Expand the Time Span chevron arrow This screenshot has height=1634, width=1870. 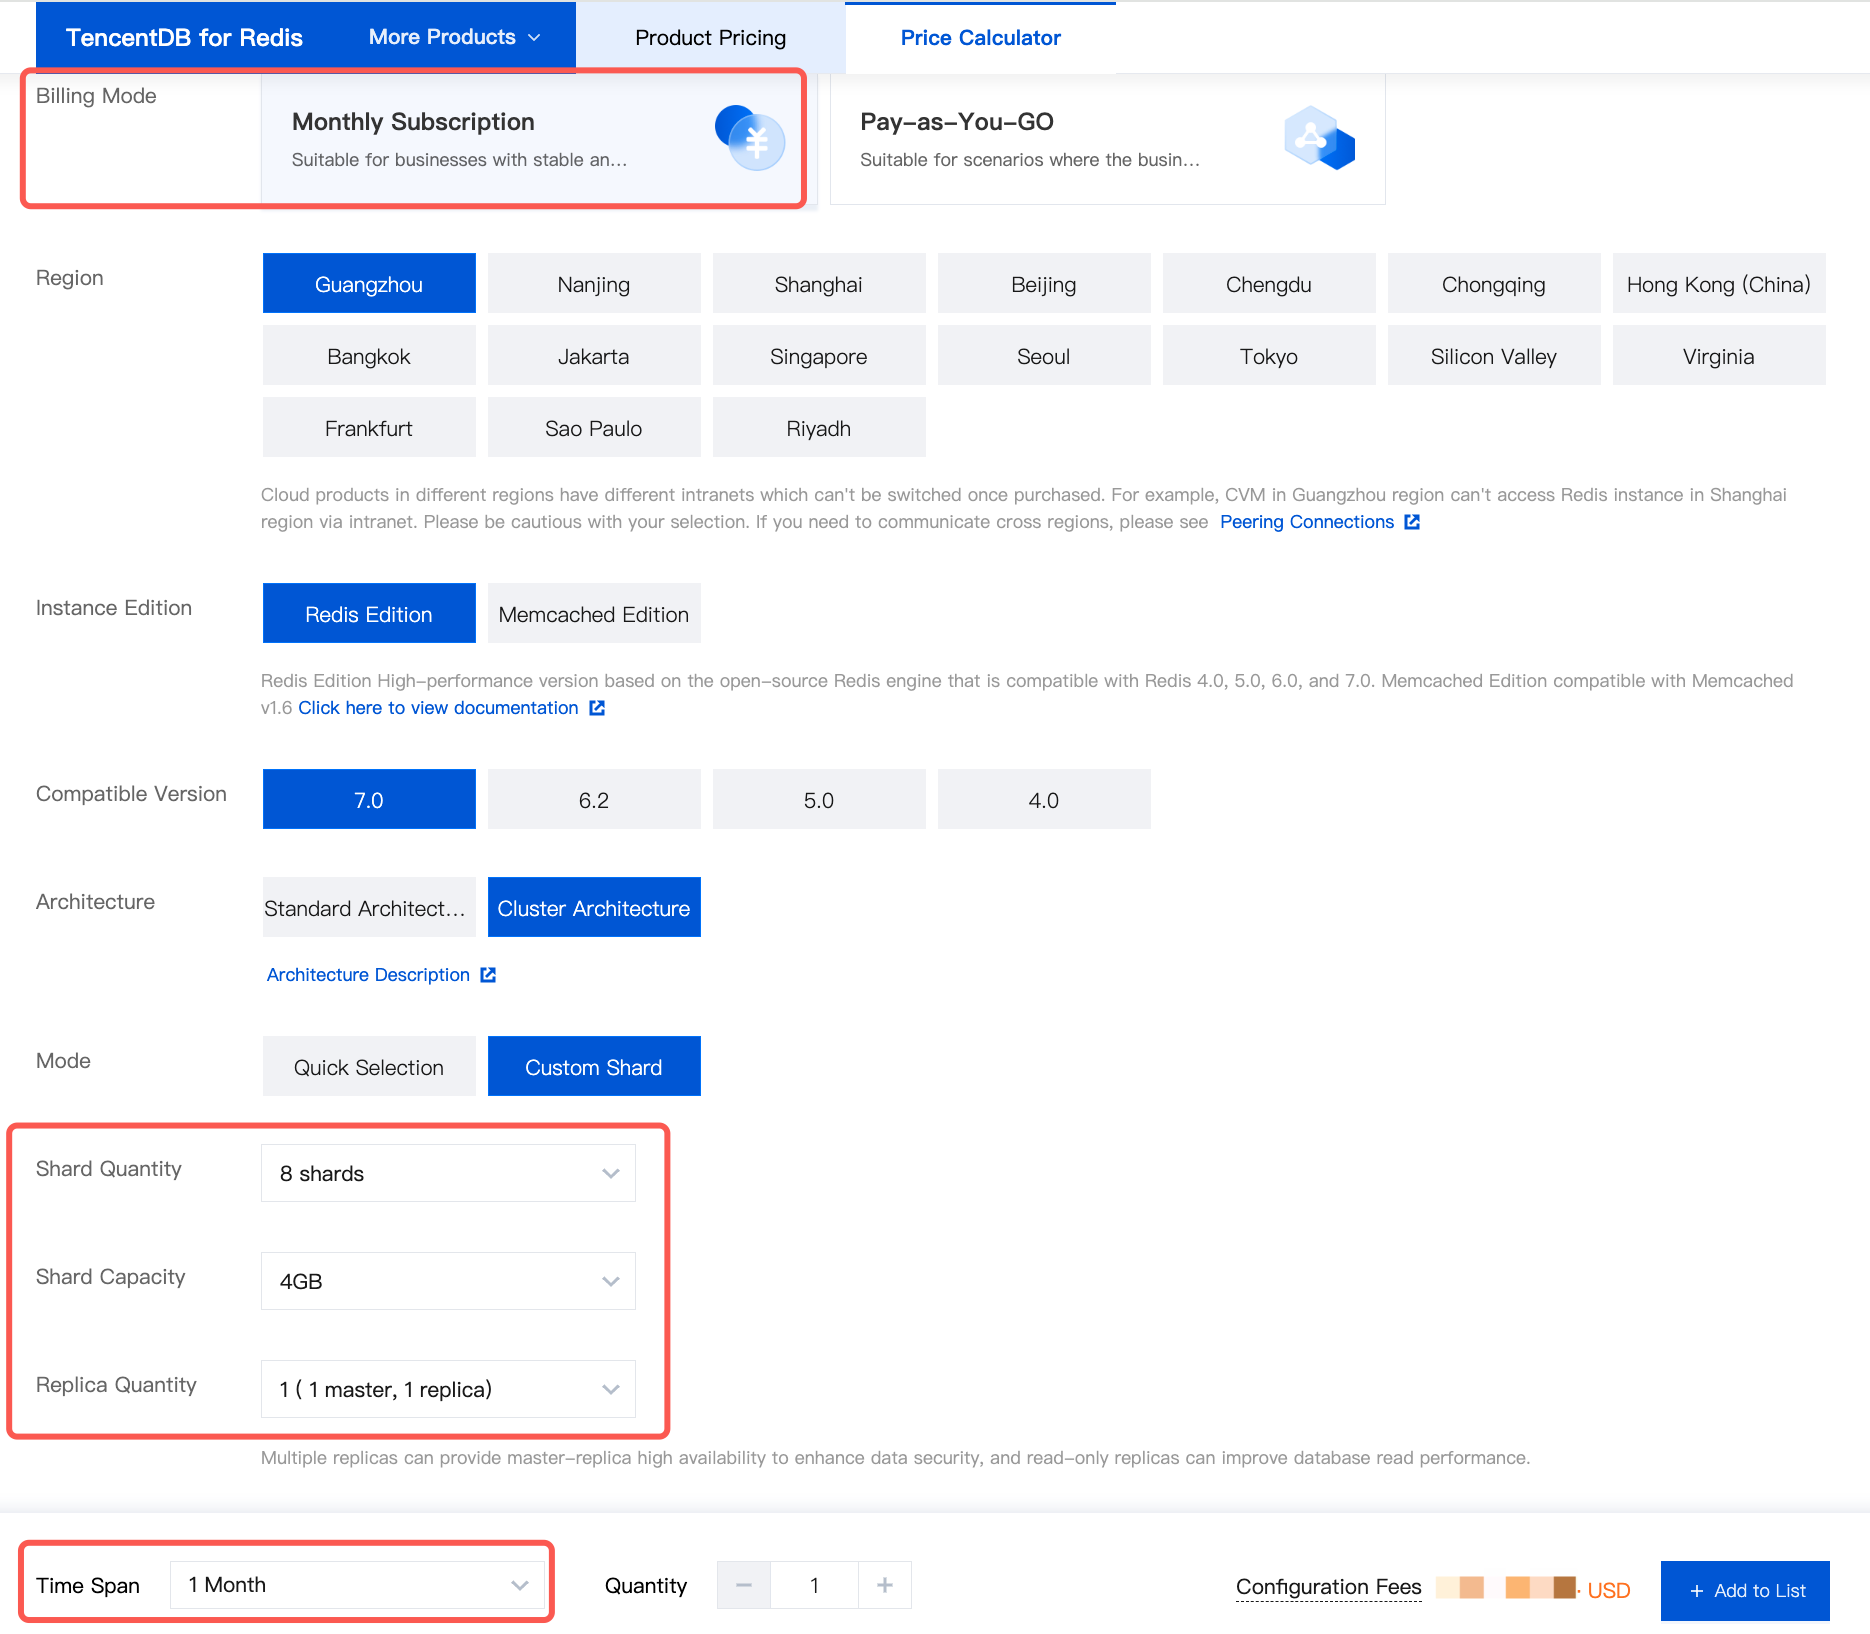point(520,1585)
